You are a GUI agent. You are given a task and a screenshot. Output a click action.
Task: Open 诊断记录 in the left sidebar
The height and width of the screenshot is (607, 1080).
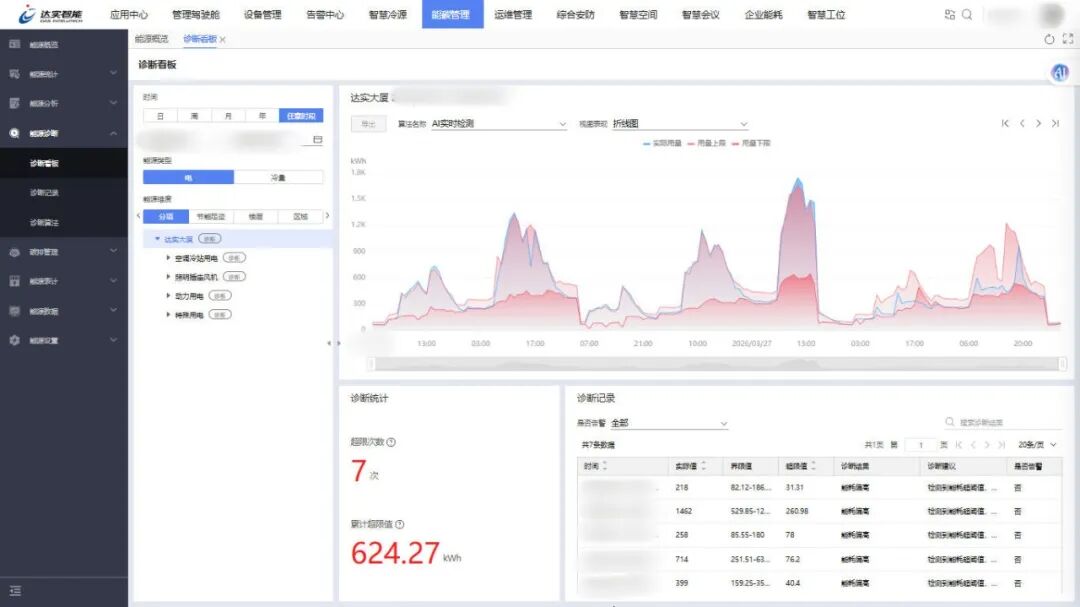click(44, 193)
